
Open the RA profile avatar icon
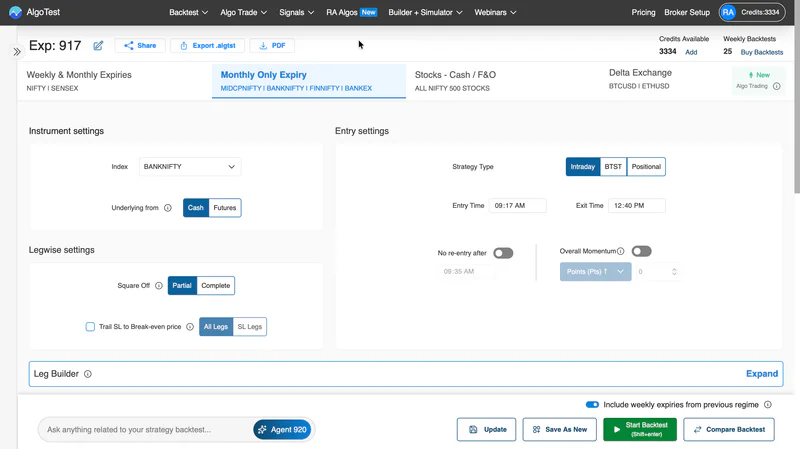click(x=728, y=12)
